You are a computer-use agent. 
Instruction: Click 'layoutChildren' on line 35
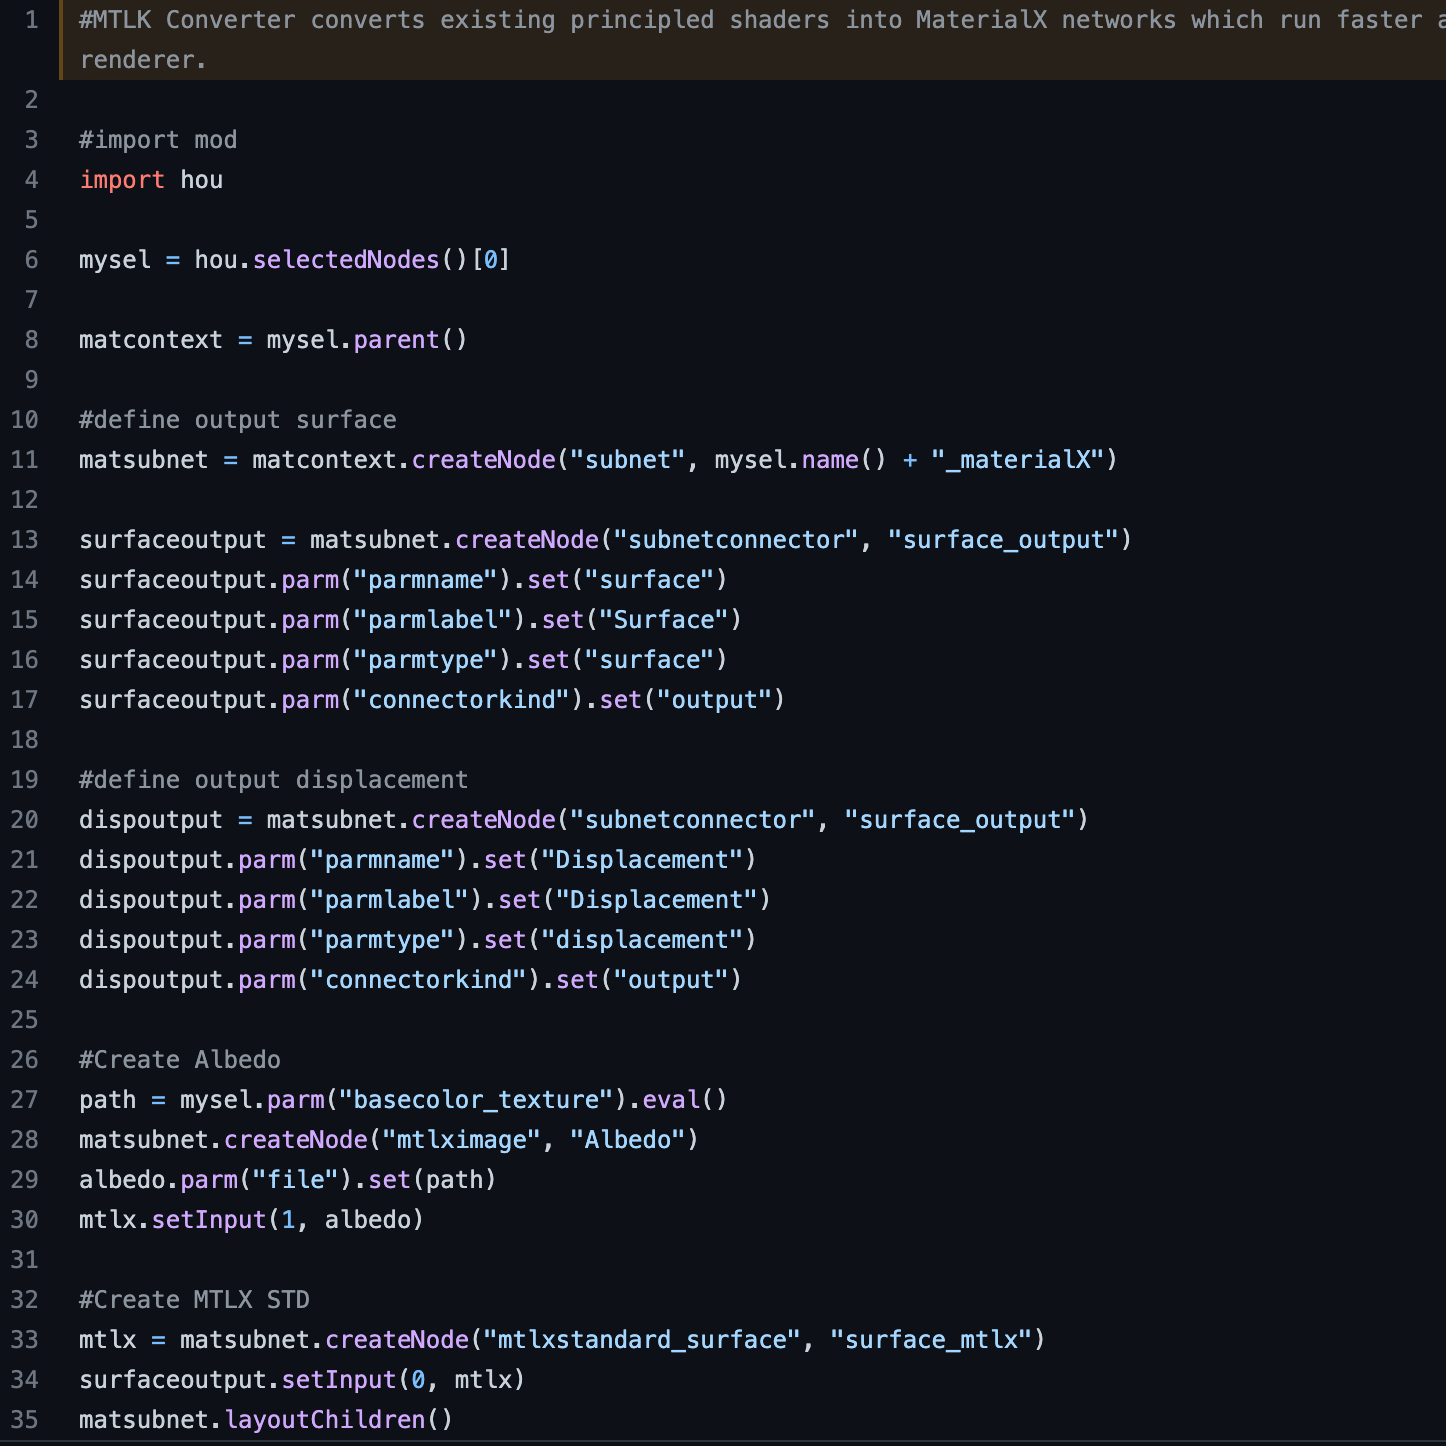pyautogui.click(x=325, y=1420)
